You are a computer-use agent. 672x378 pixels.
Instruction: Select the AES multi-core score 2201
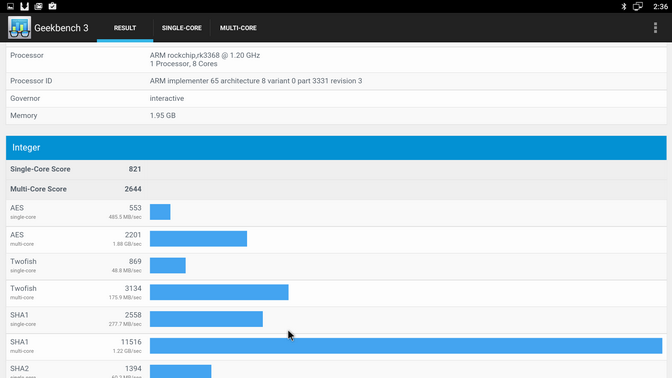point(133,235)
